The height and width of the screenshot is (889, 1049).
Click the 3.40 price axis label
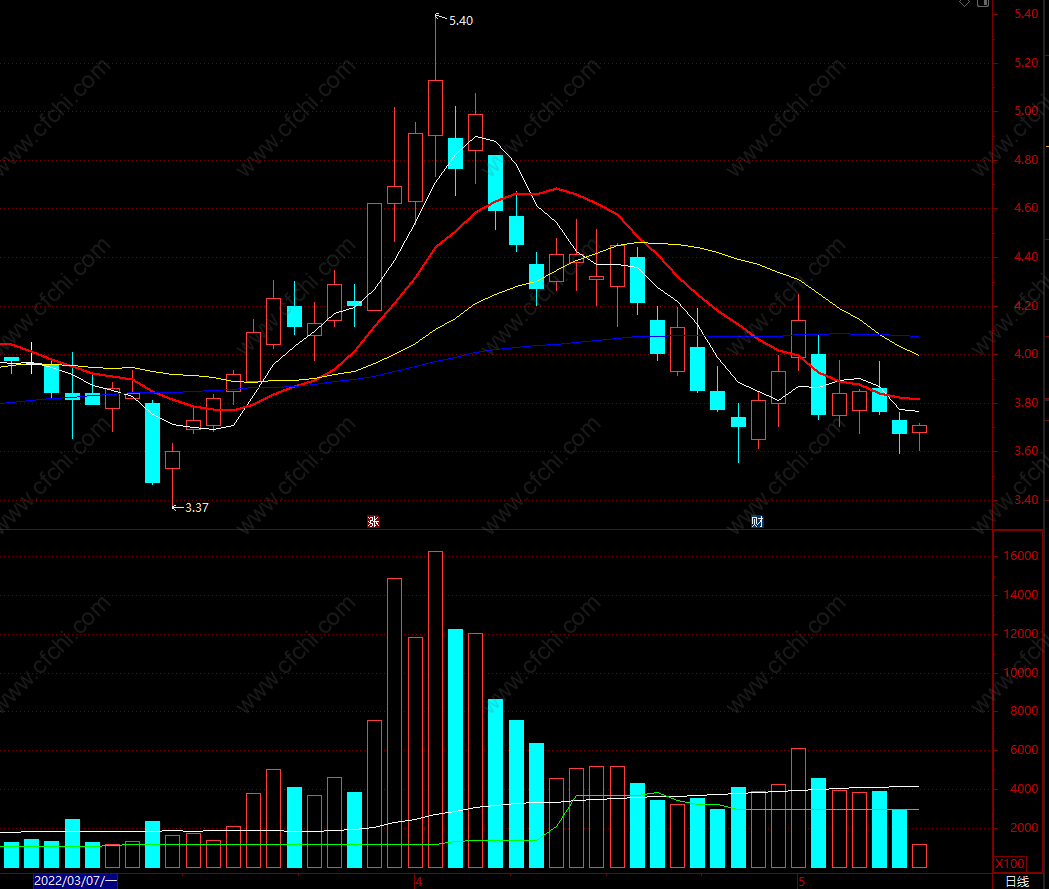pos(1026,500)
